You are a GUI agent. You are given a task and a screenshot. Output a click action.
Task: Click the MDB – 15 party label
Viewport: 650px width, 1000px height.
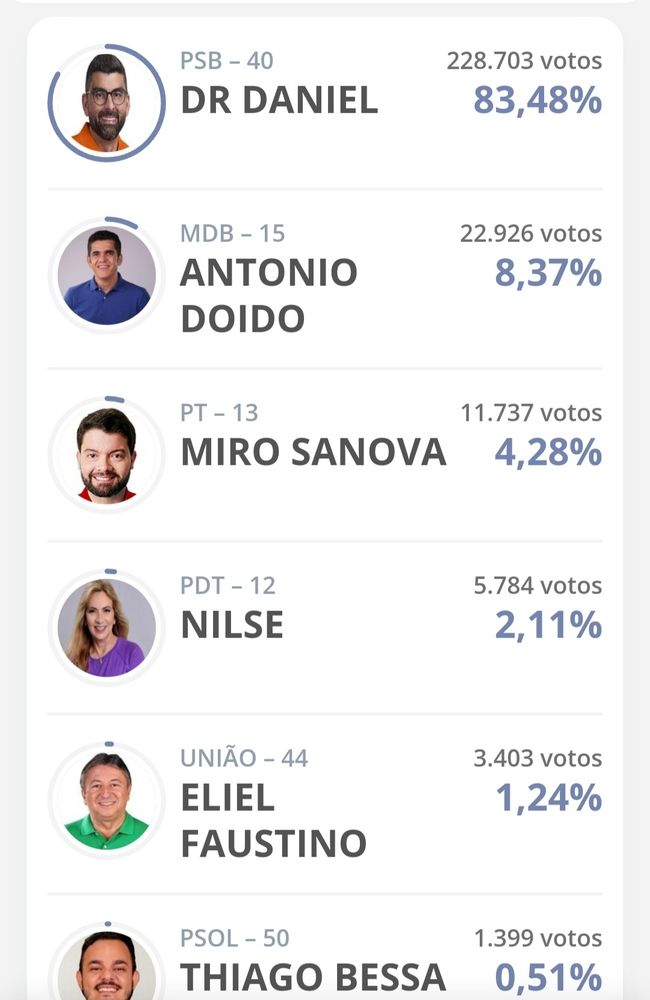tap(232, 234)
